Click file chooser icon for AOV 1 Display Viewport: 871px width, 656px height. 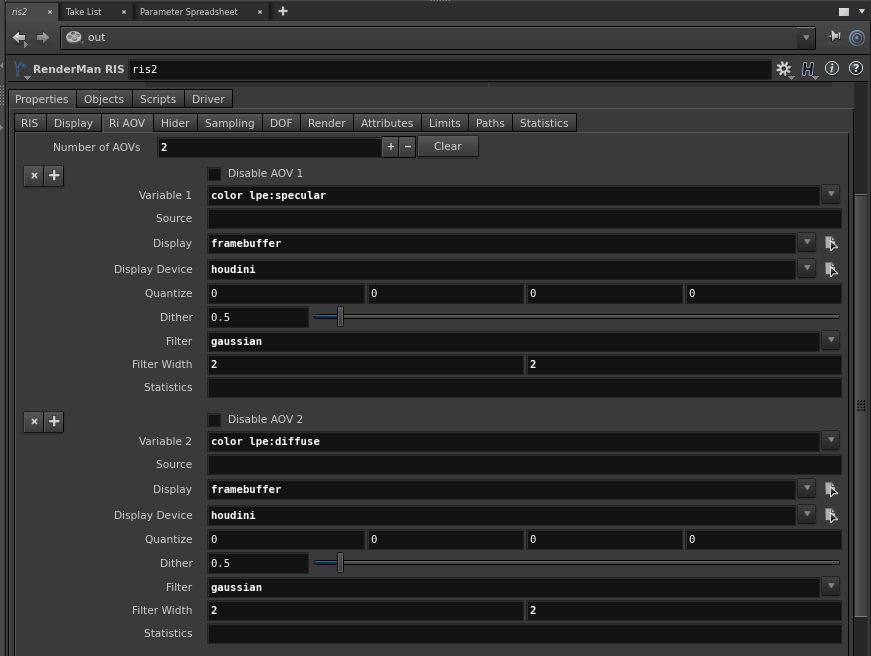click(x=831, y=243)
